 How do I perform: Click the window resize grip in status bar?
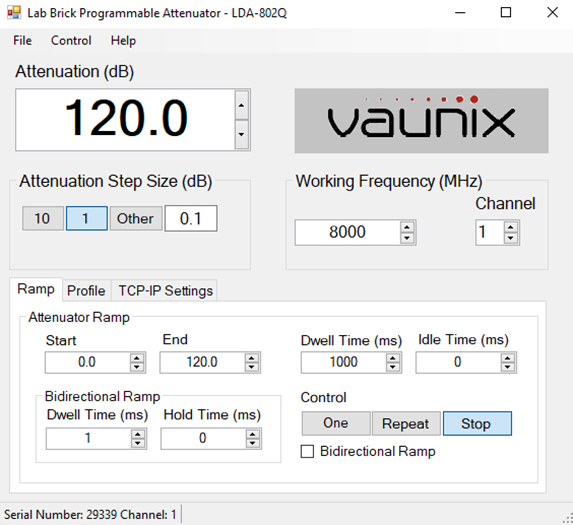tap(568, 519)
